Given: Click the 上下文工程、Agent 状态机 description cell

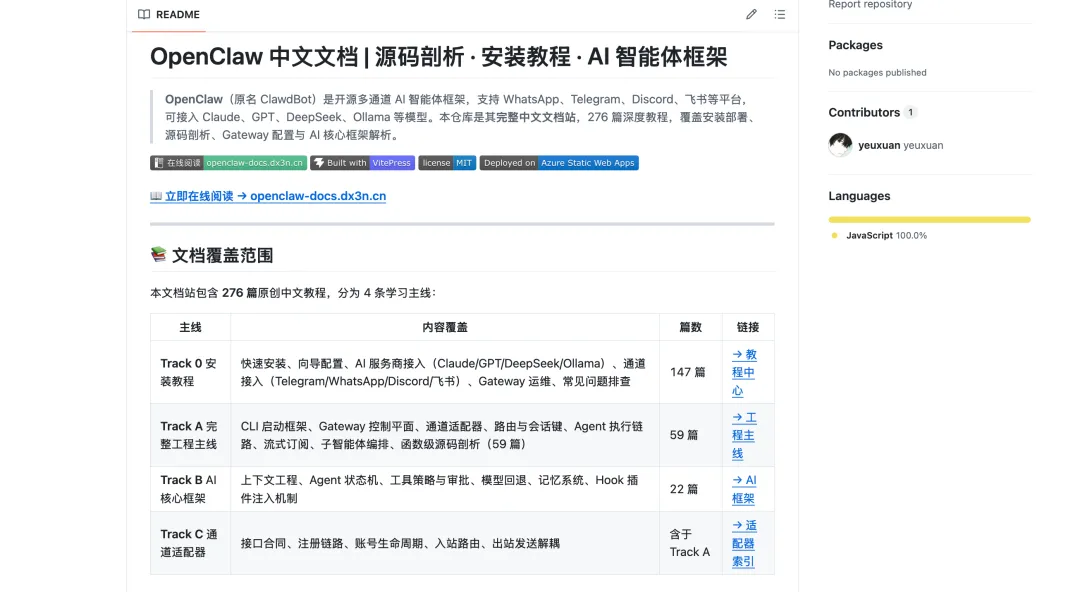Looking at the screenshot, I should click(445, 489).
